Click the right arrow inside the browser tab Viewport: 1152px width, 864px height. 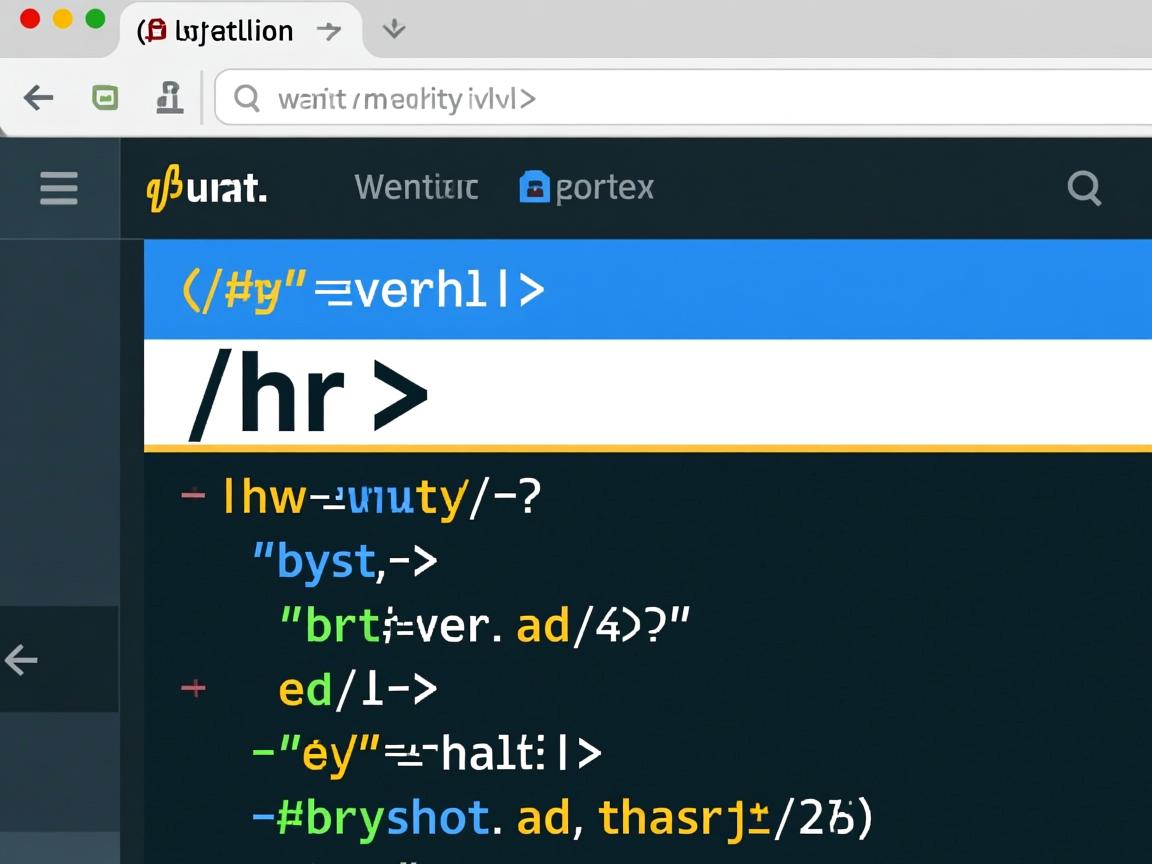coord(328,31)
